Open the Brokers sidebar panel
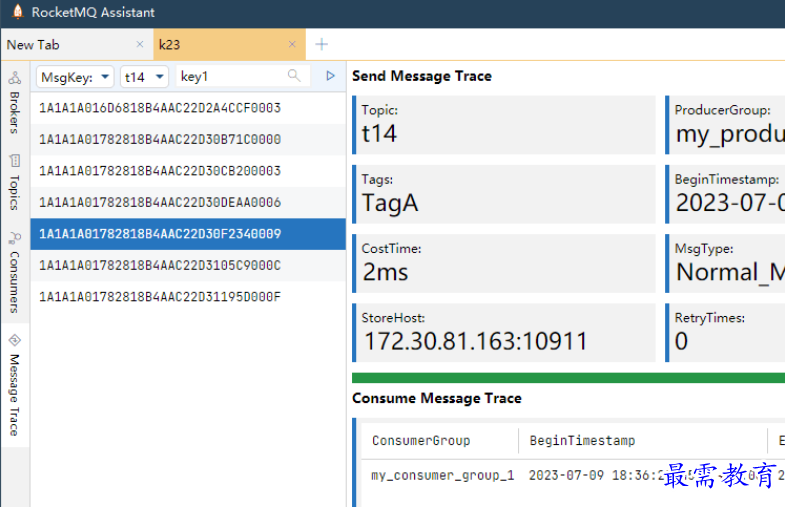Screen dimensions: 785x507 point(15,103)
